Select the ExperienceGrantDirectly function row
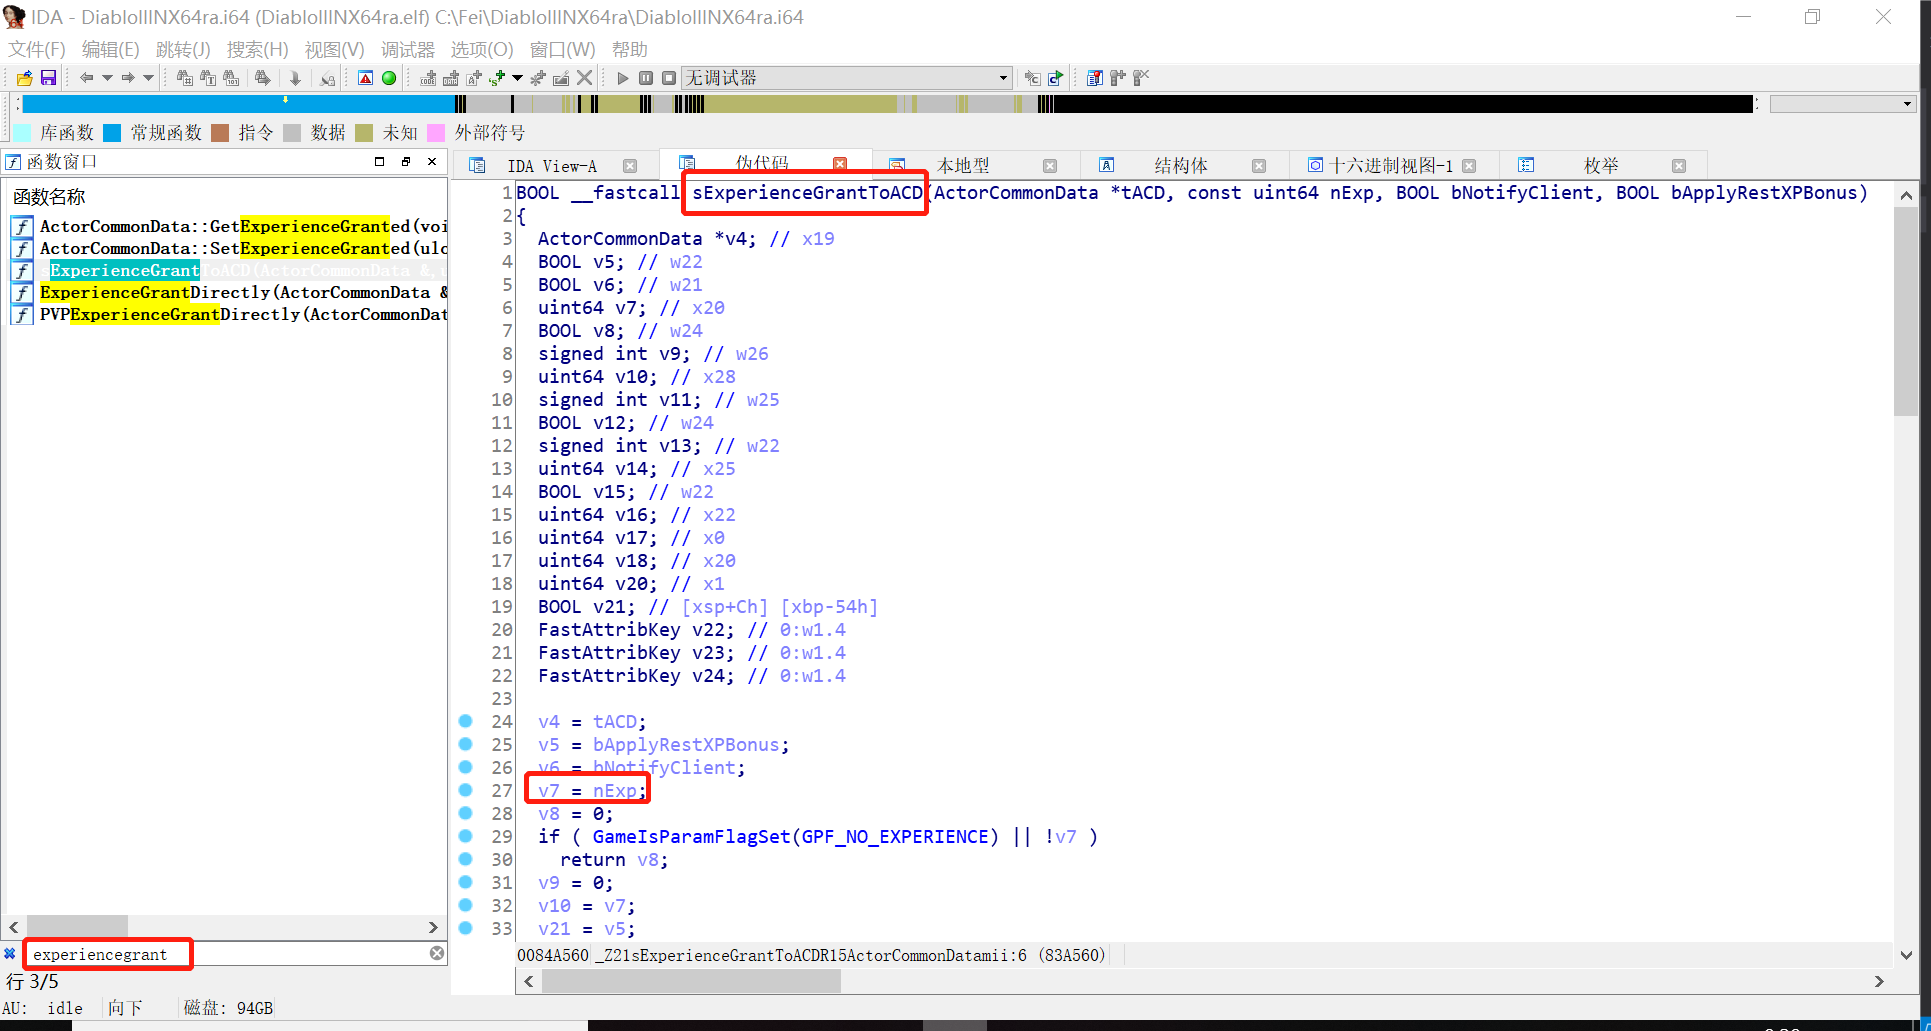 229,292
